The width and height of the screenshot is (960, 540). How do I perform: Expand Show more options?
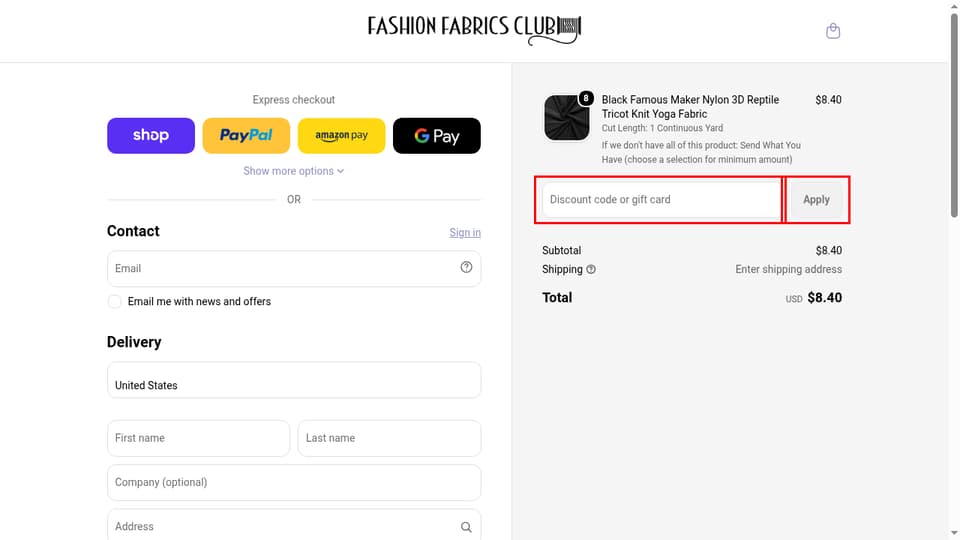coord(294,171)
